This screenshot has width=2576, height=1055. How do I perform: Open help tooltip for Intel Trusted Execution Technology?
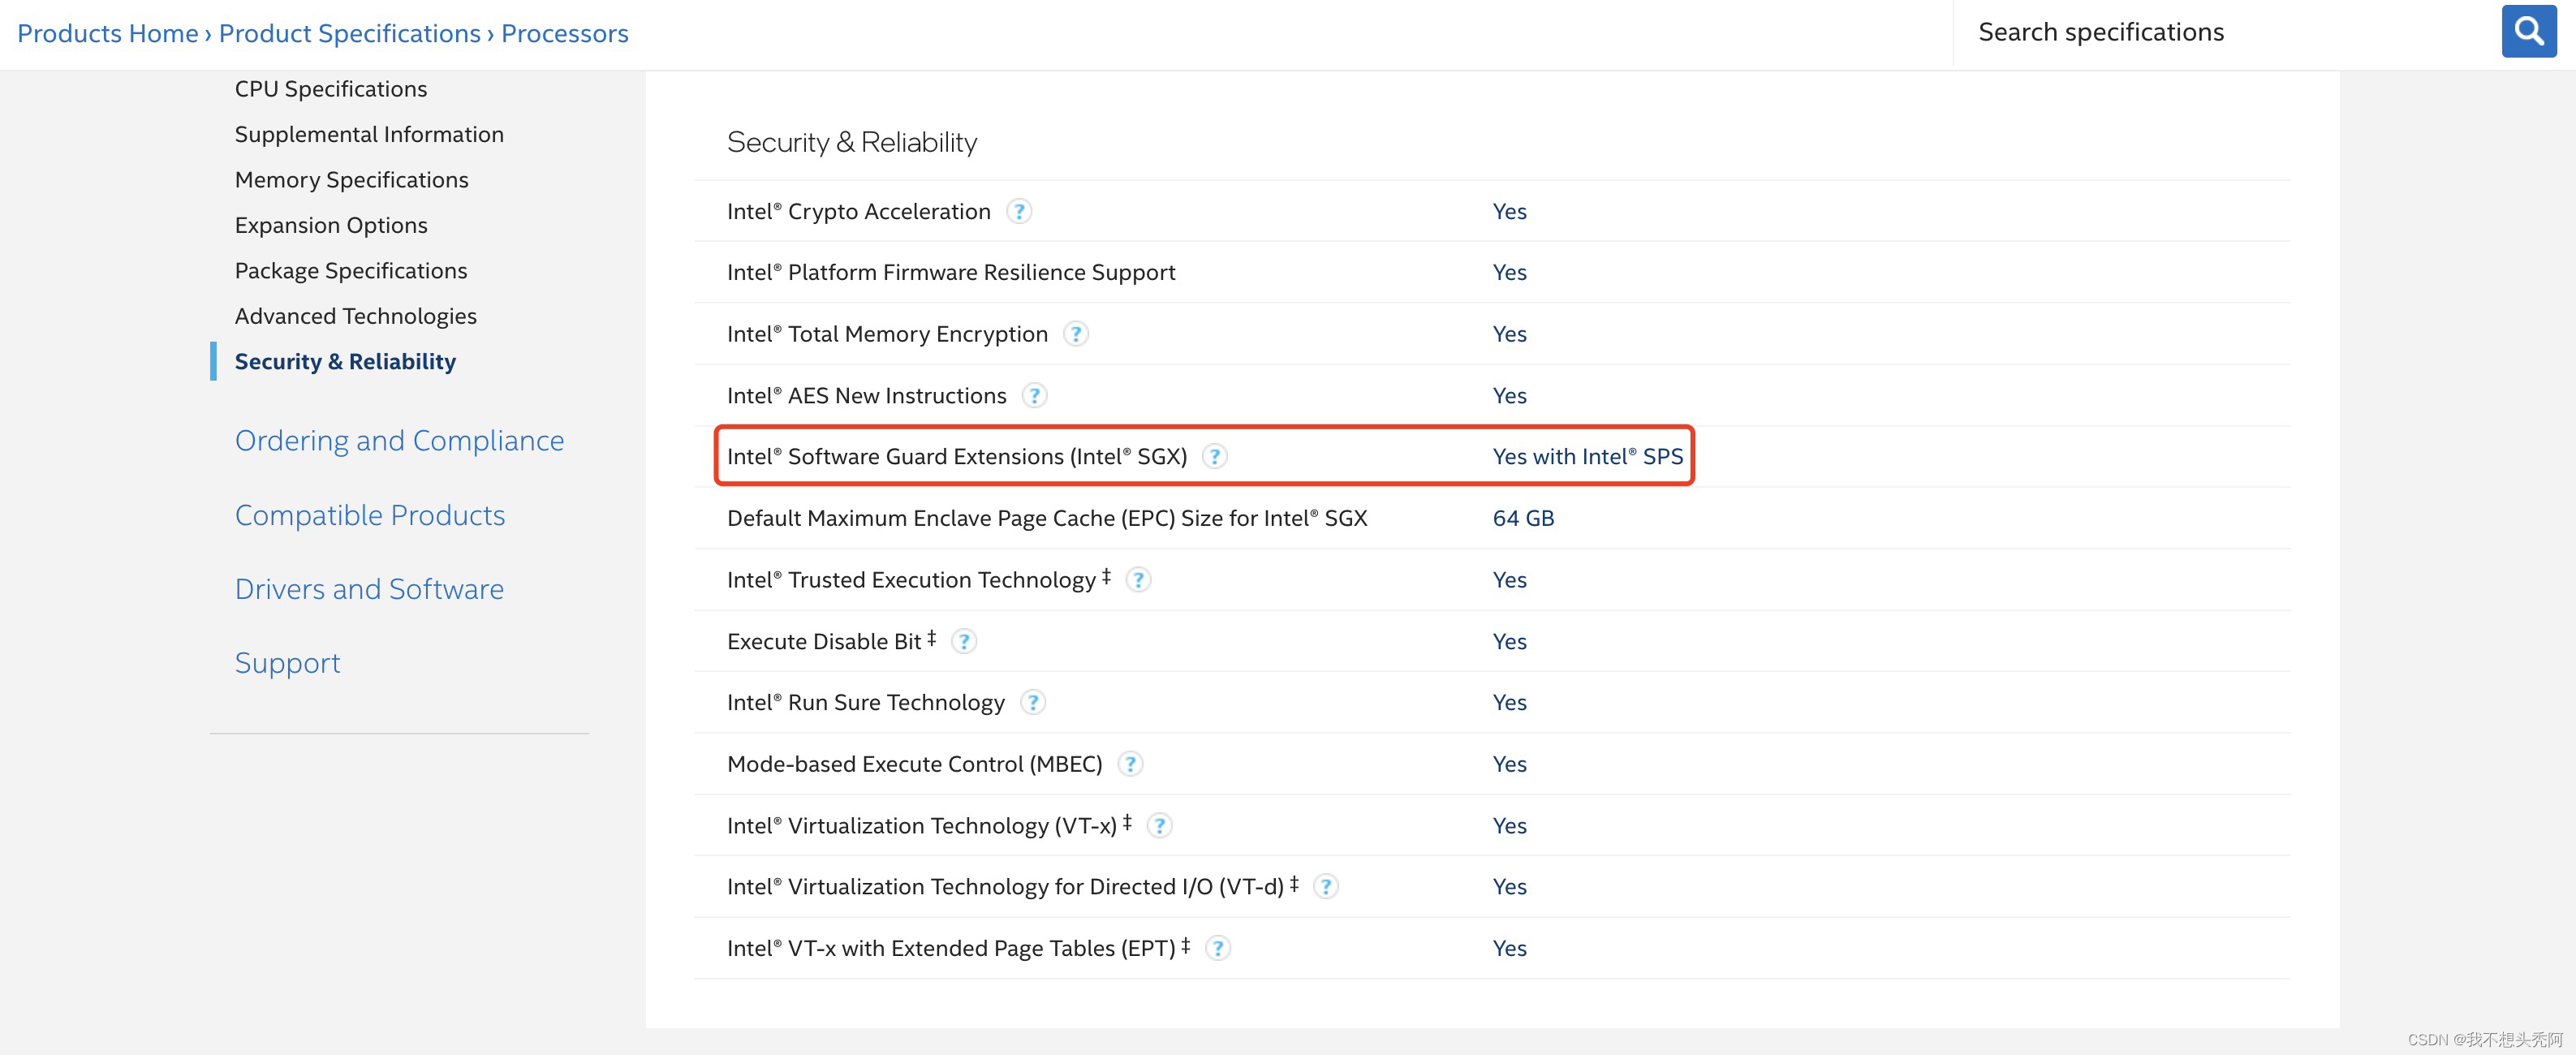tap(1139, 579)
